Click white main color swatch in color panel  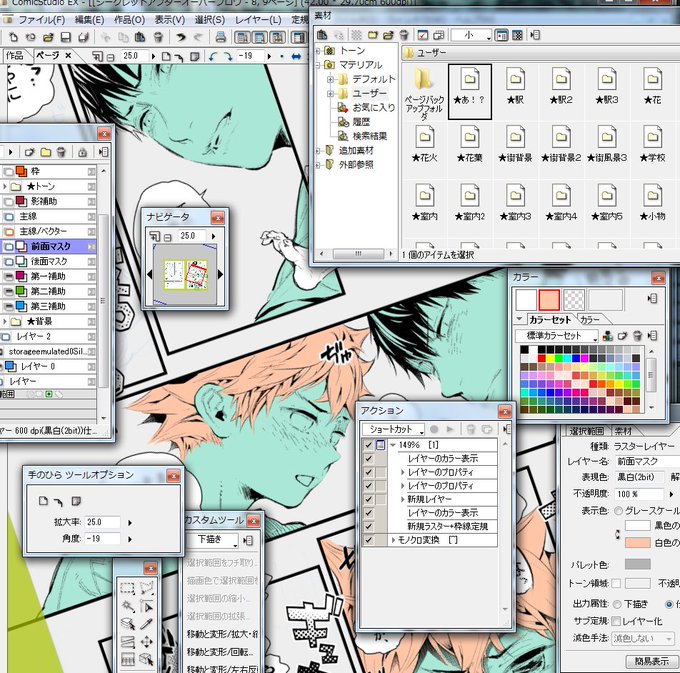click(x=526, y=300)
